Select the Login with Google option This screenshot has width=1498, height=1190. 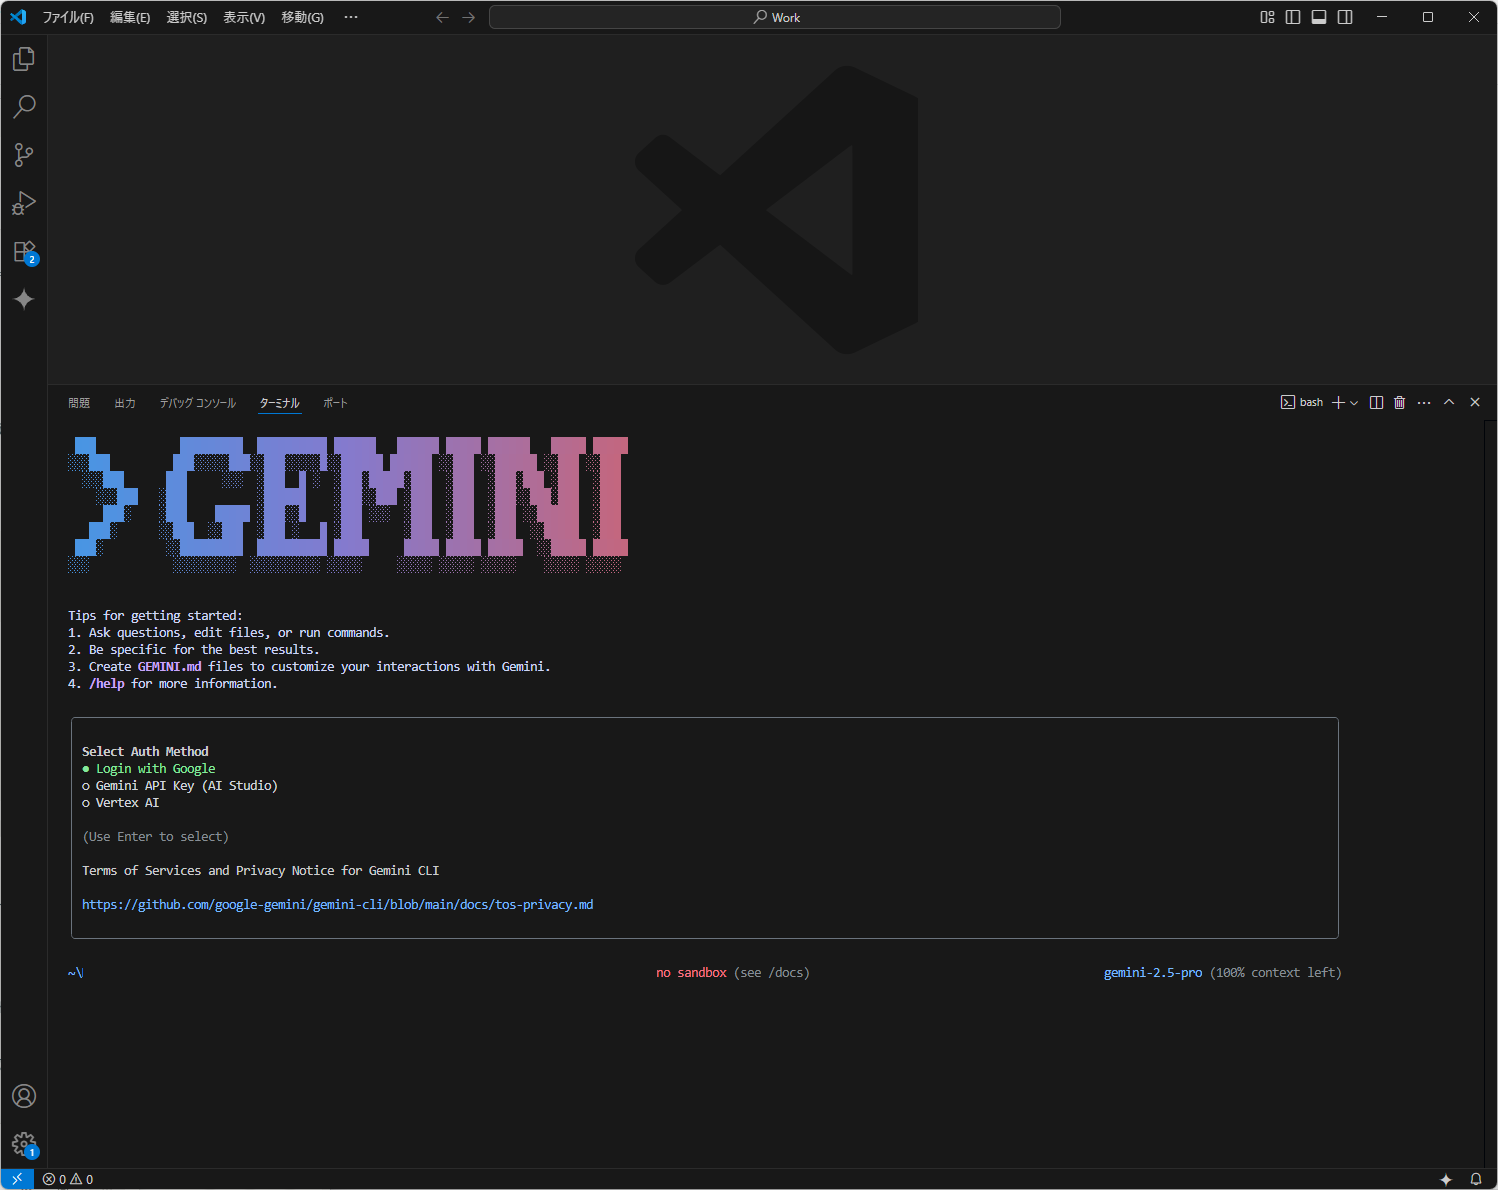point(155,768)
